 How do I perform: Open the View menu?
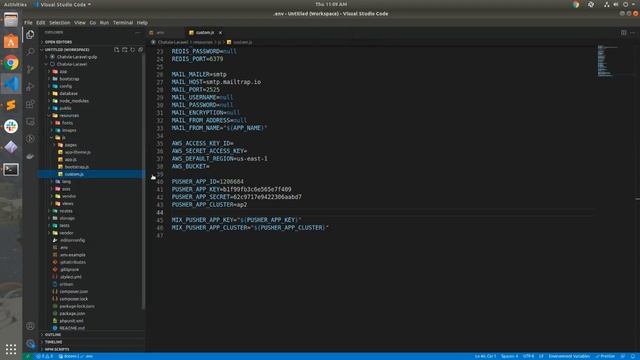(80, 23)
